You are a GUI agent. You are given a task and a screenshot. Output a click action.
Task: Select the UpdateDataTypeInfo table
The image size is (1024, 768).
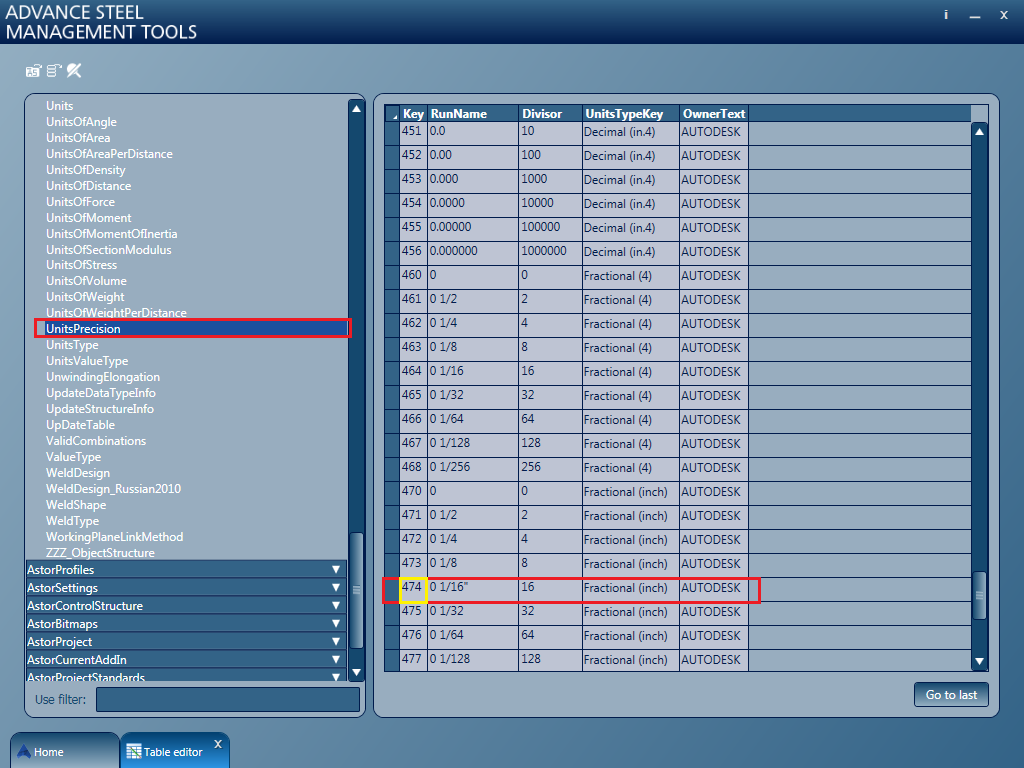(101, 392)
